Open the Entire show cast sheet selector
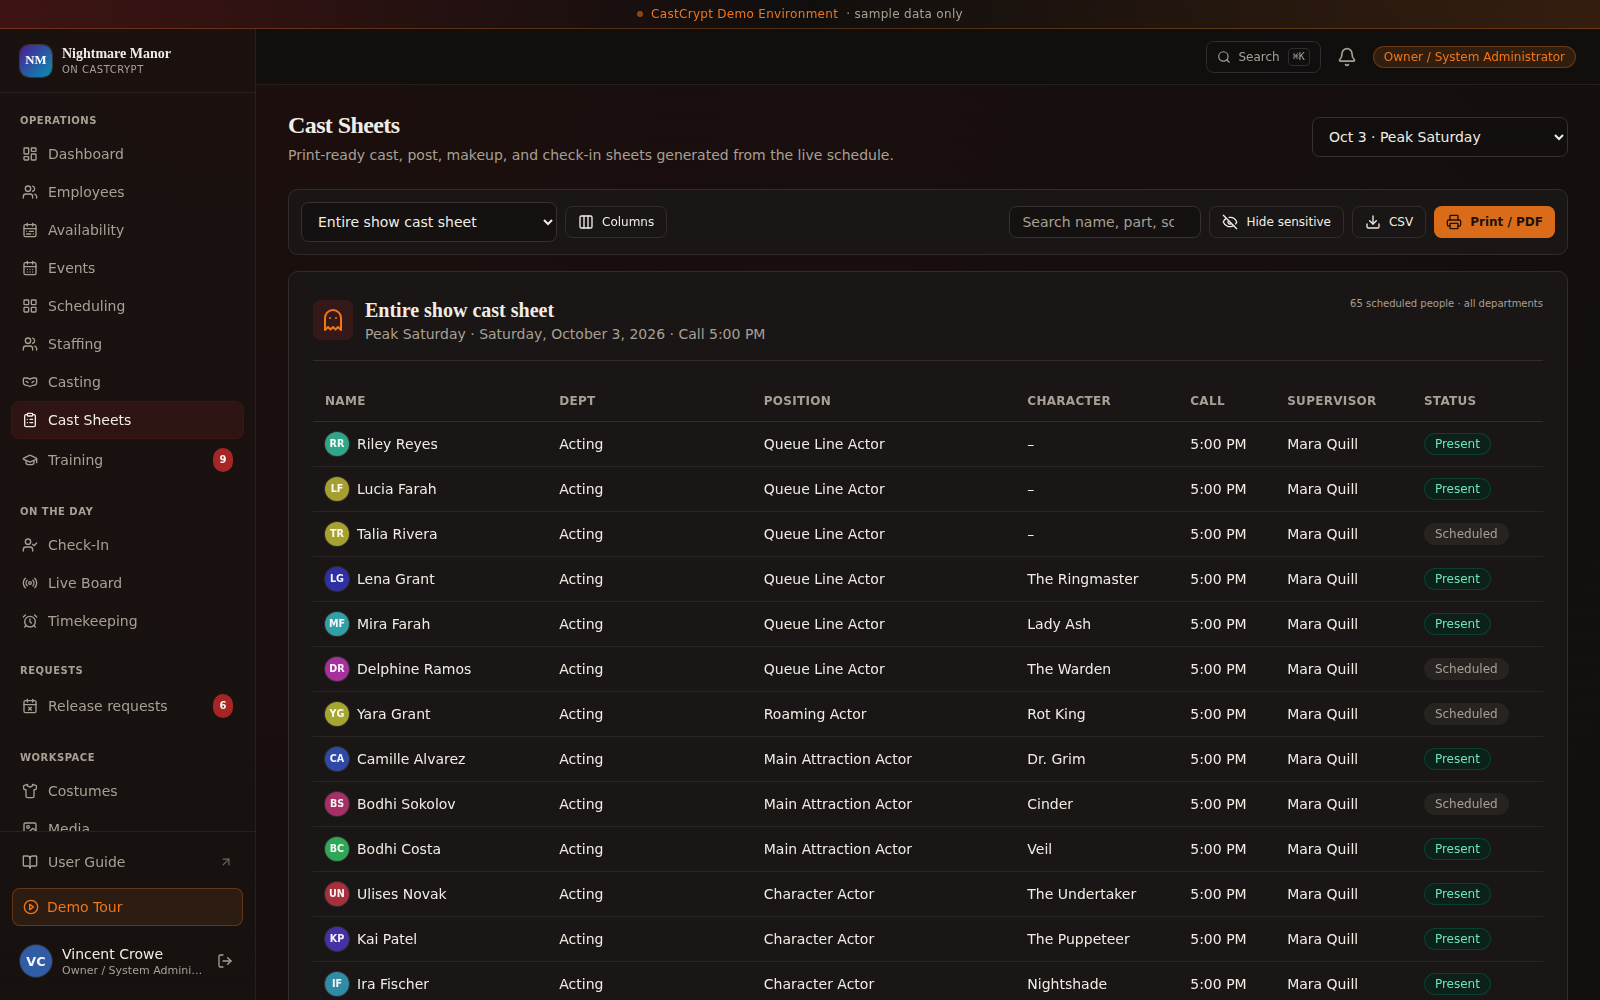Image resolution: width=1600 pixels, height=1000 pixels. [x=429, y=222]
